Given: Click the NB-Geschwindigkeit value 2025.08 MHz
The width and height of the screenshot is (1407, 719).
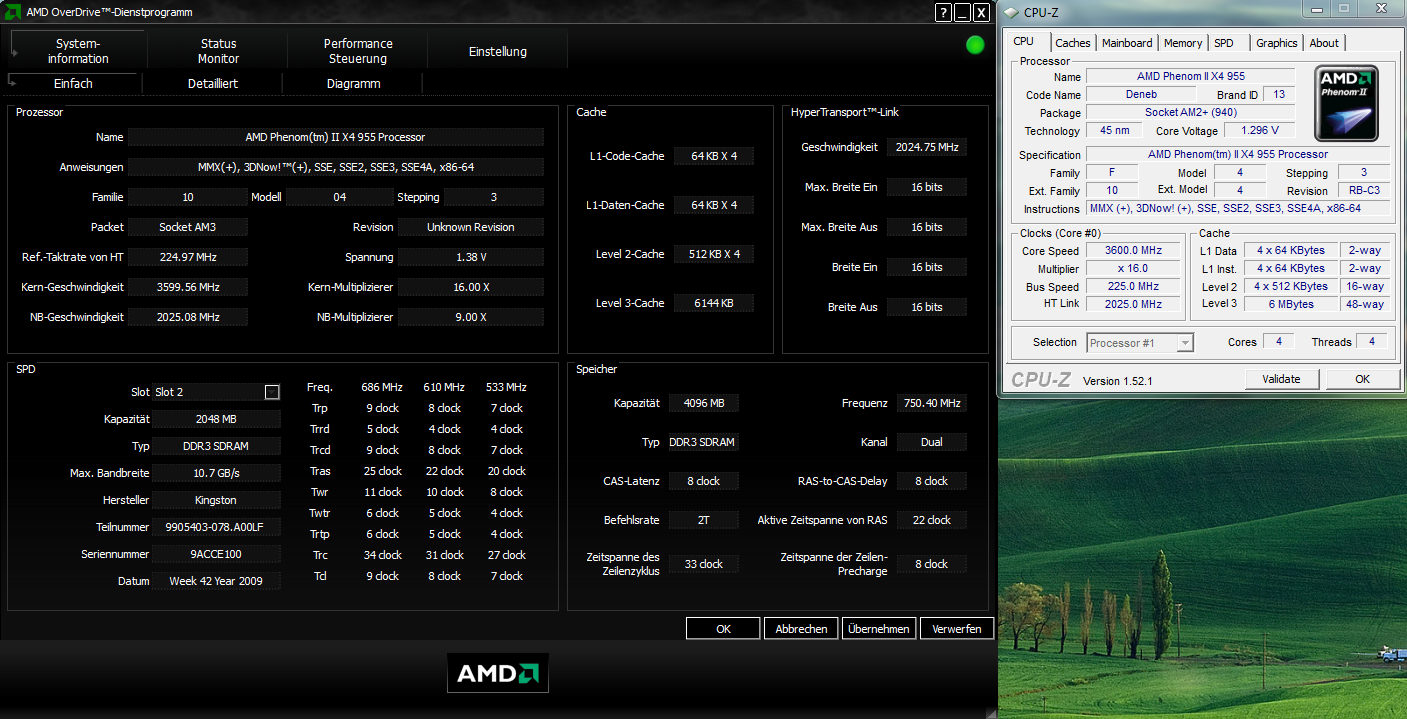Looking at the screenshot, I should [188, 317].
